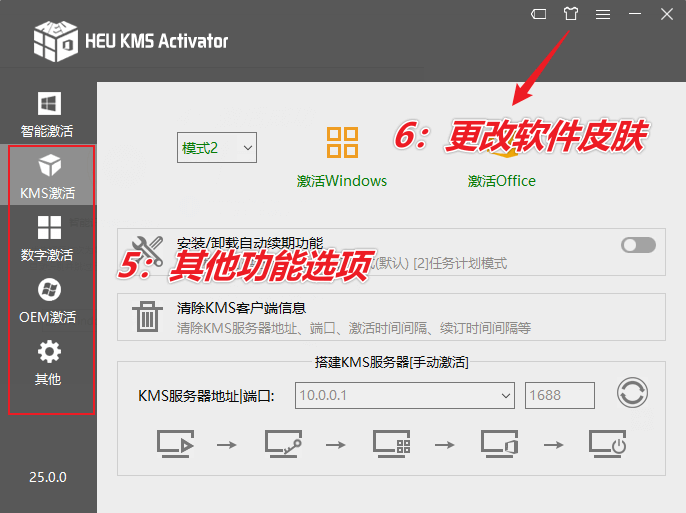Click the monitor with Windows grid icon
The width and height of the screenshot is (686, 513).
pos(392,444)
